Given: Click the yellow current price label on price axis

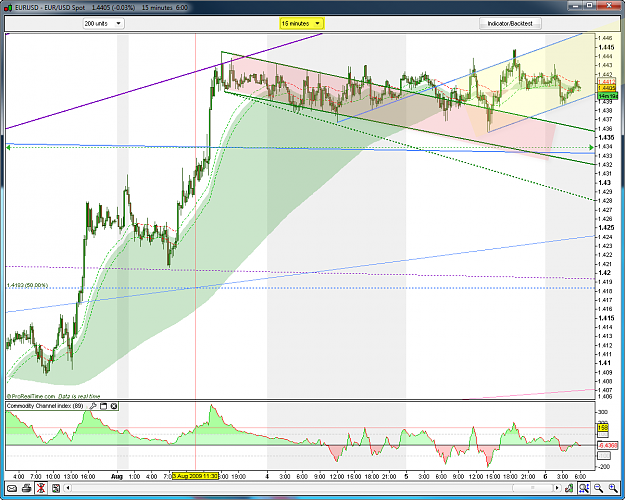Looking at the screenshot, I should [x=607, y=88].
